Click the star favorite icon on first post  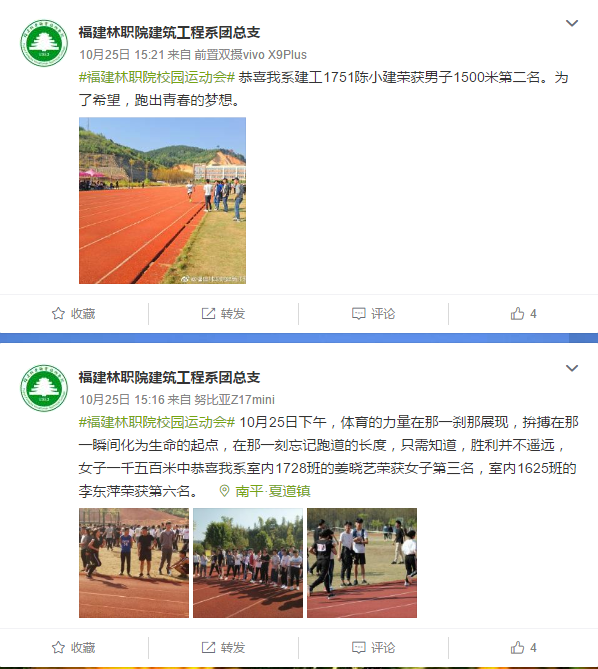tap(58, 314)
